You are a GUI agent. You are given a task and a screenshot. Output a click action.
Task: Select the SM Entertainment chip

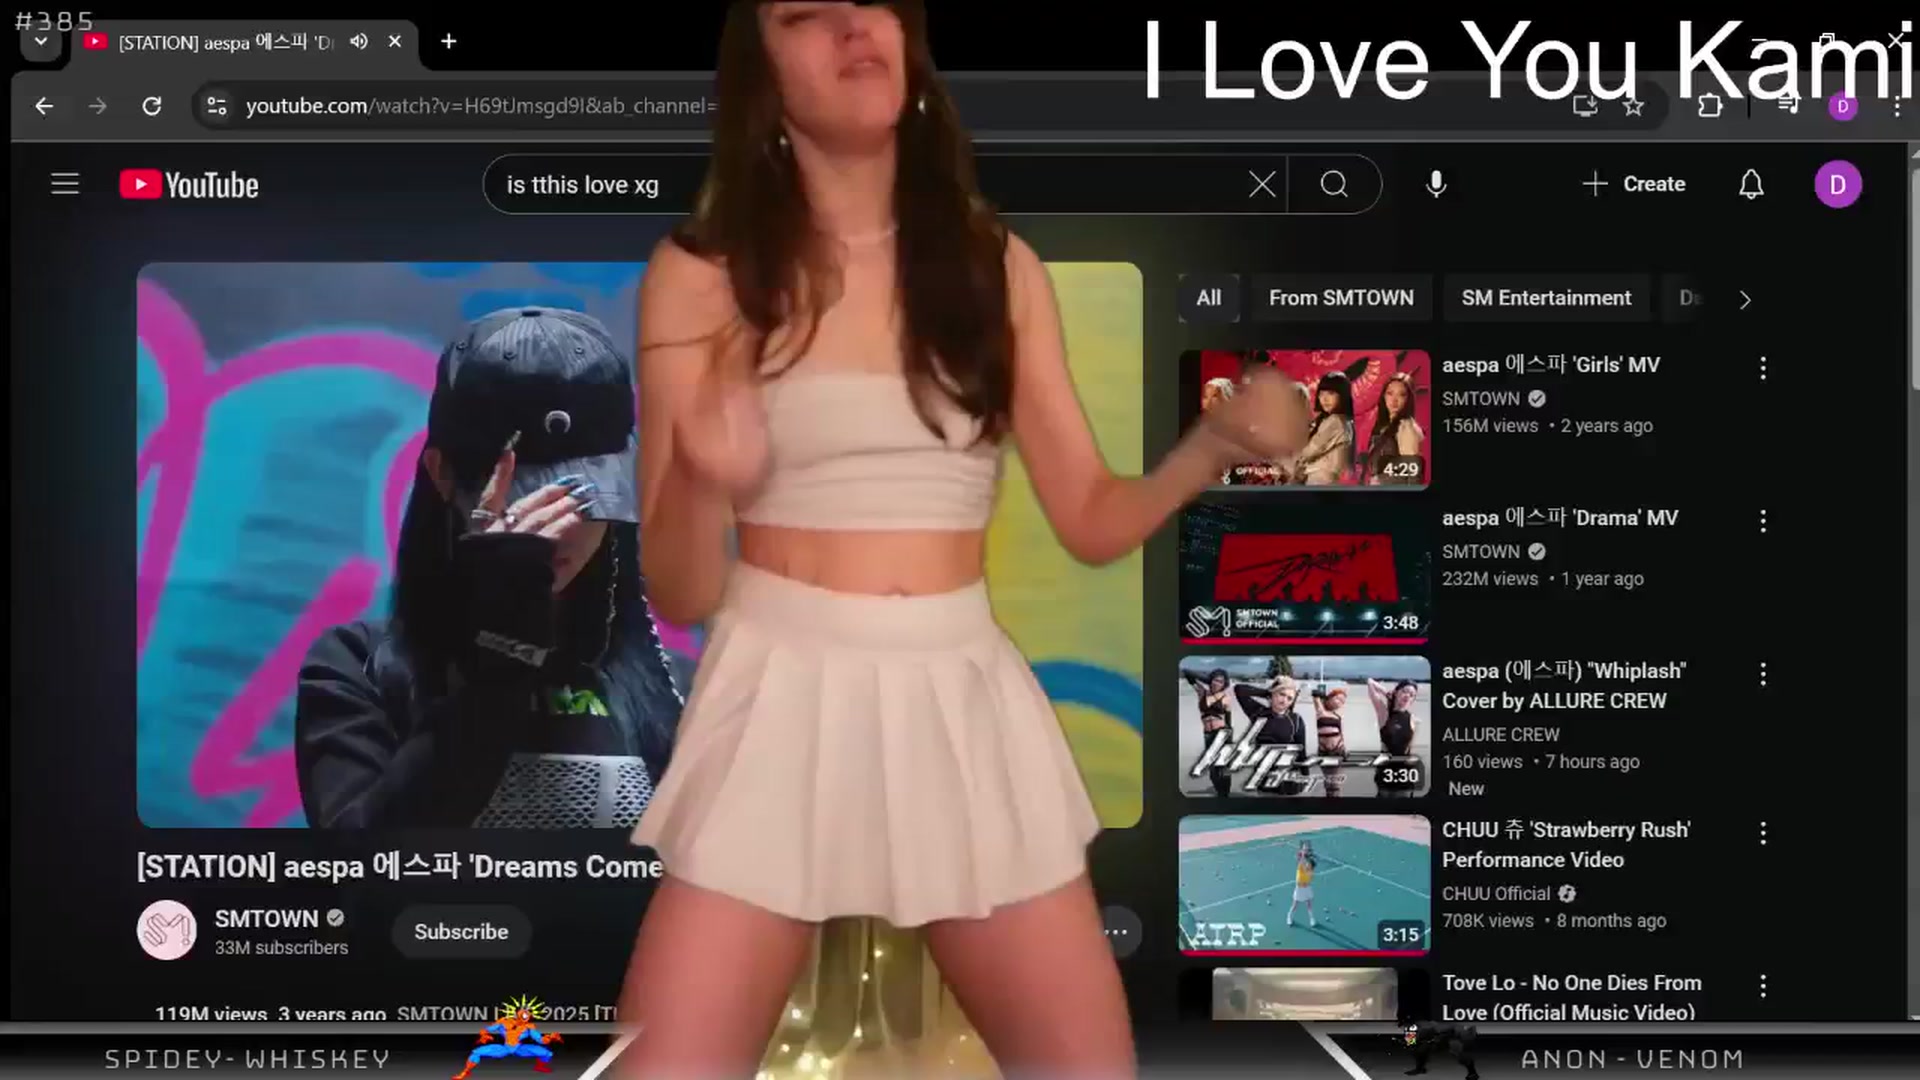click(x=1546, y=298)
